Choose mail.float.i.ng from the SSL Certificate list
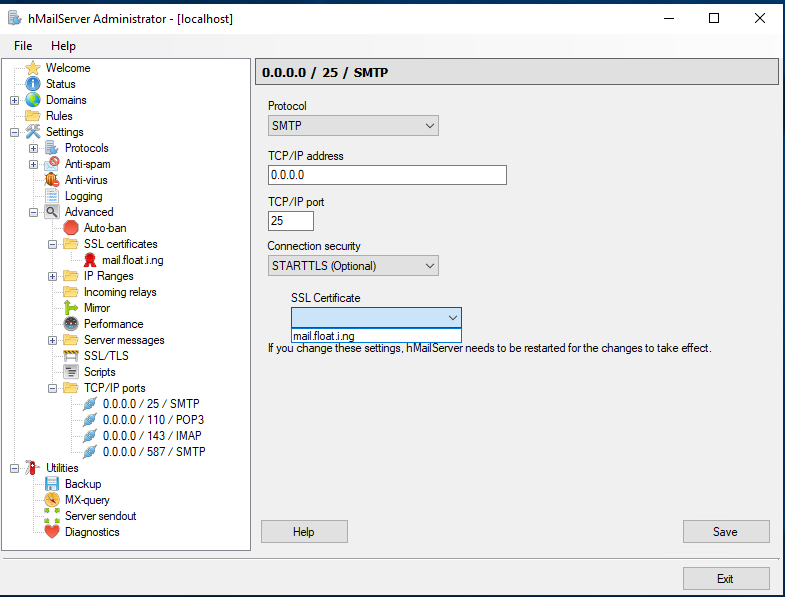 tap(376, 336)
